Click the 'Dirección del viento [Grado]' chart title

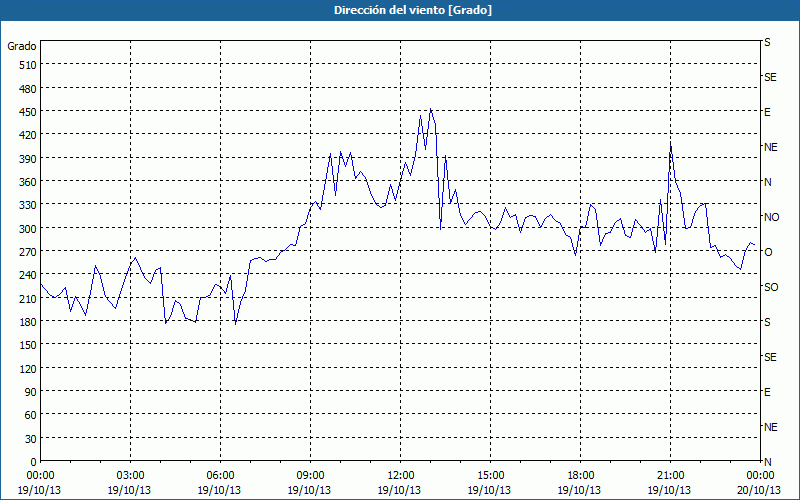[x=413, y=10]
